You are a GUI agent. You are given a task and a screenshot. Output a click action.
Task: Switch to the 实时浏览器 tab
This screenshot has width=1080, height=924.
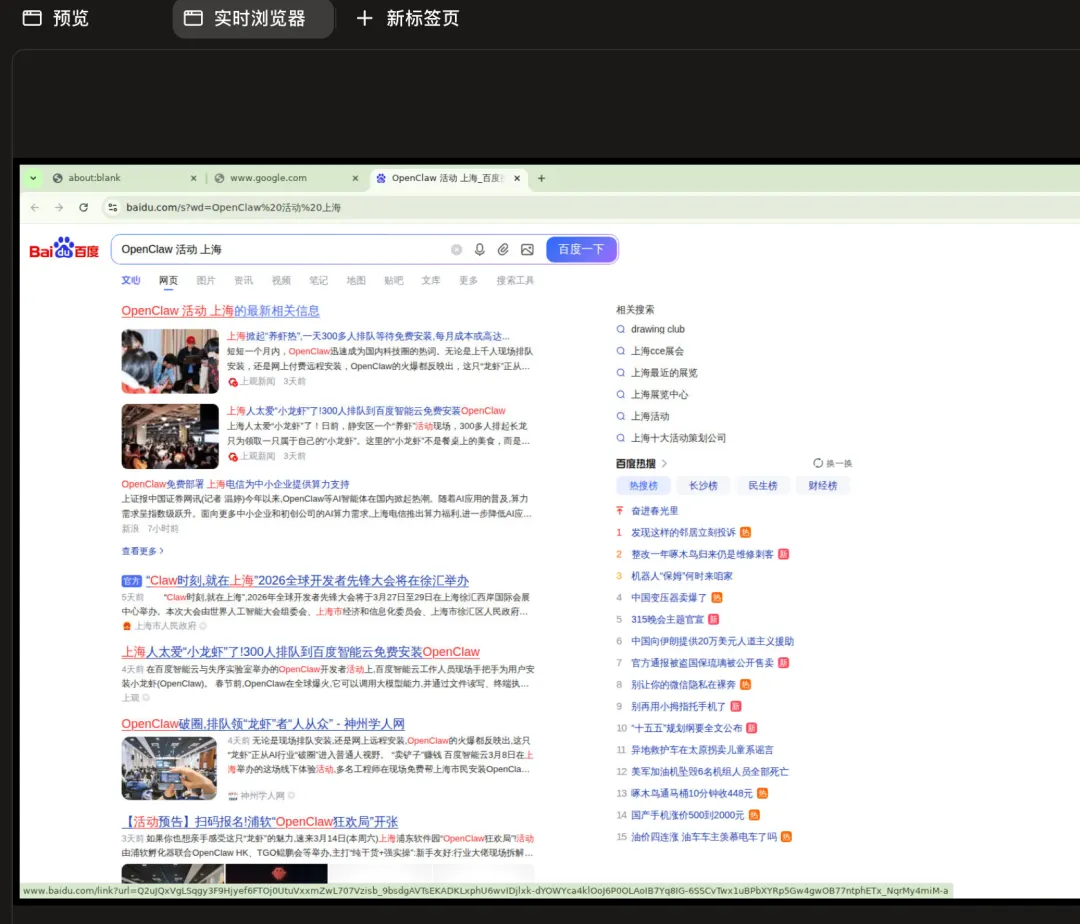pos(253,19)
